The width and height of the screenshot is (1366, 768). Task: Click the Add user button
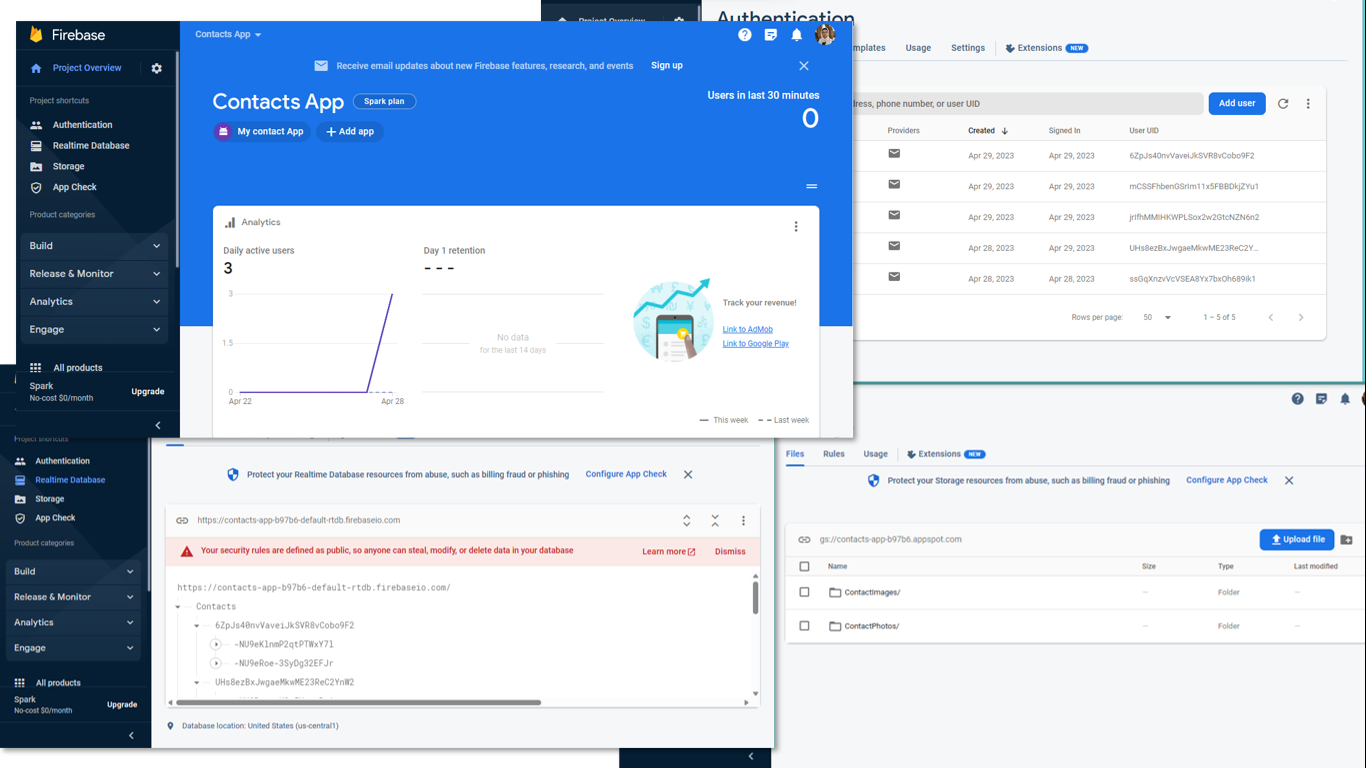click(x=1237, y=103)
